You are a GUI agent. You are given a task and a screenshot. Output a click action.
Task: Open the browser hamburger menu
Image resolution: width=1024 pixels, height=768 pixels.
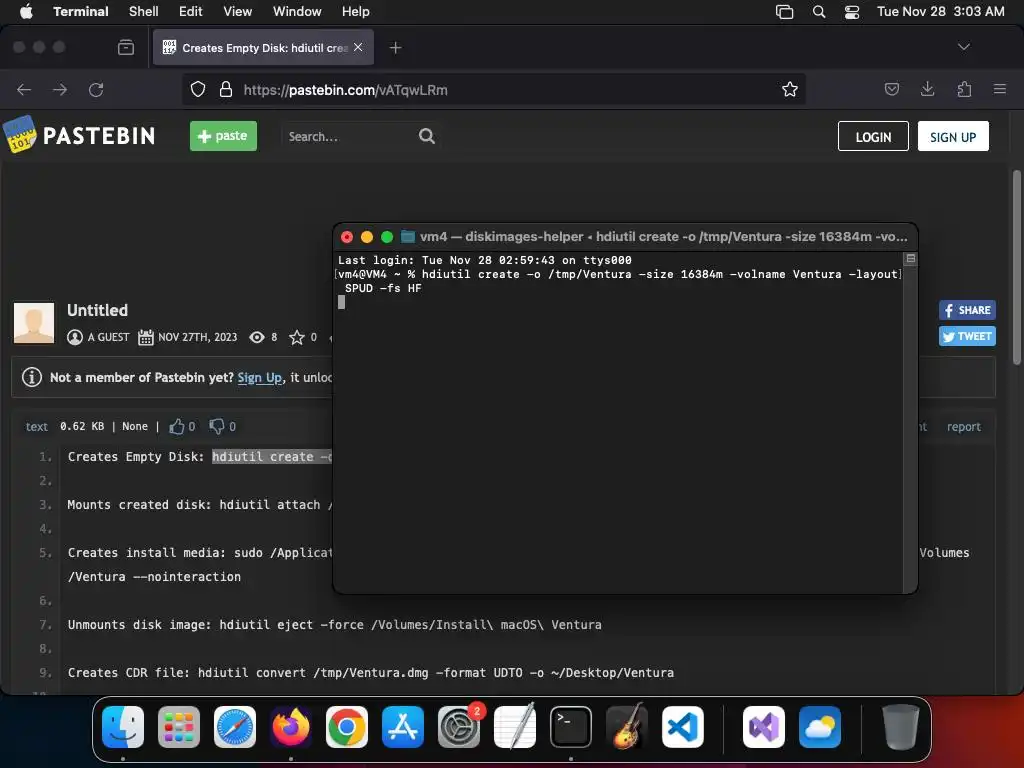[999, 89]
